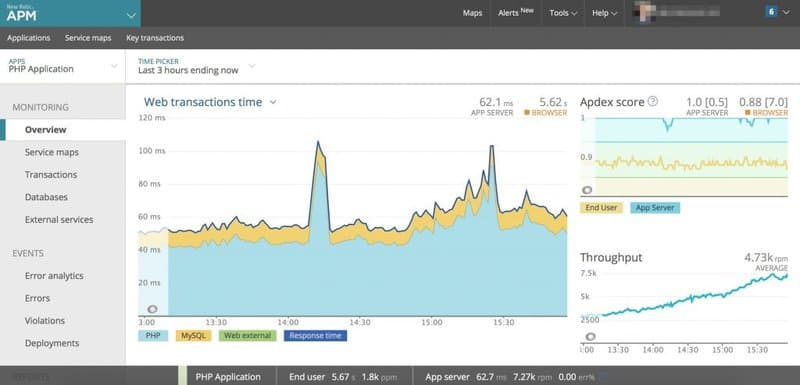Toggle the MySQL legend series

tap(193, 336)
